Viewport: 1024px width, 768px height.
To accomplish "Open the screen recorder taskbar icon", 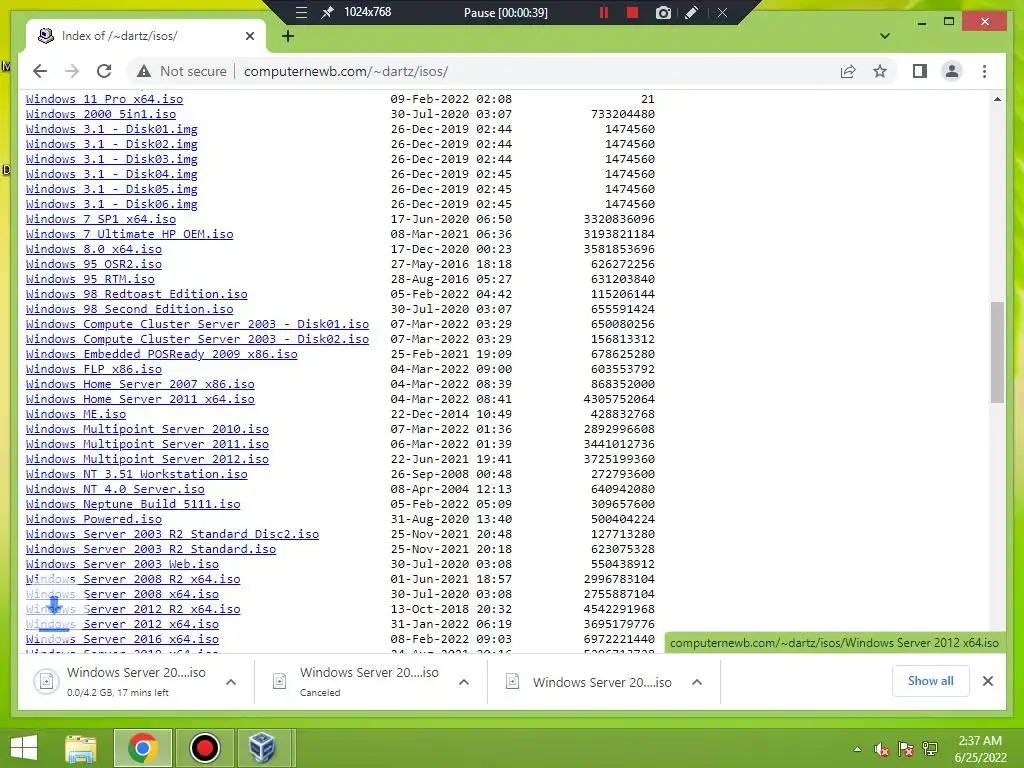I will (x=204, y=748).
